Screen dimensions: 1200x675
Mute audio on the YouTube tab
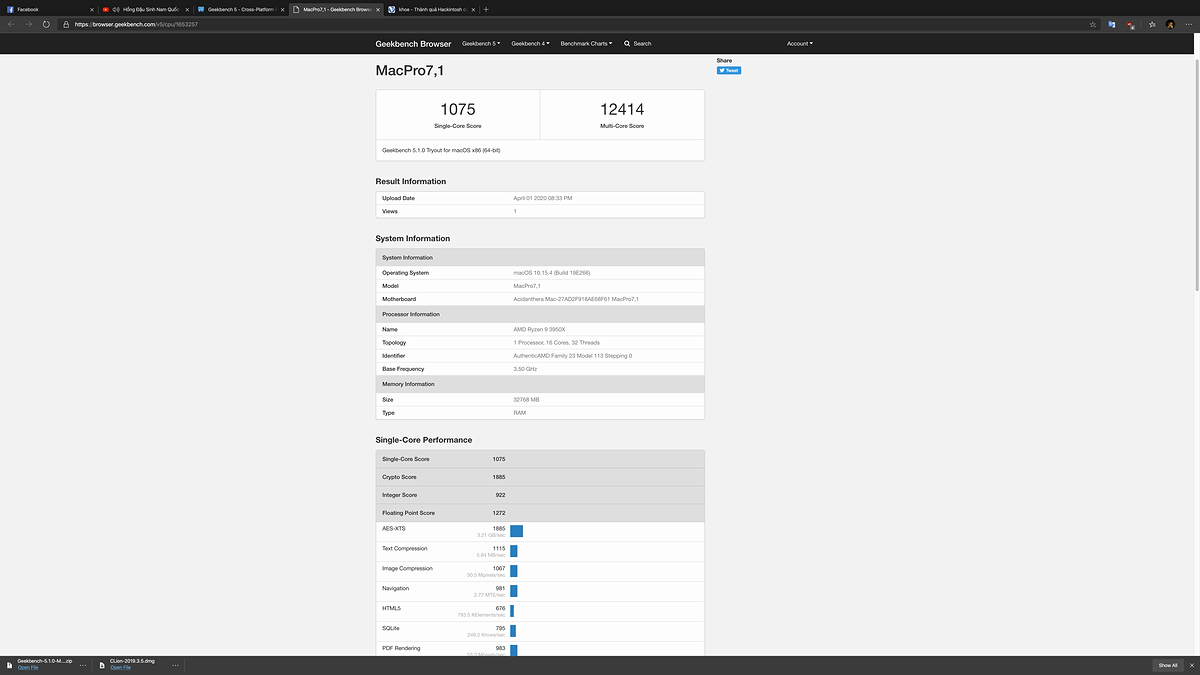(116, 9)
